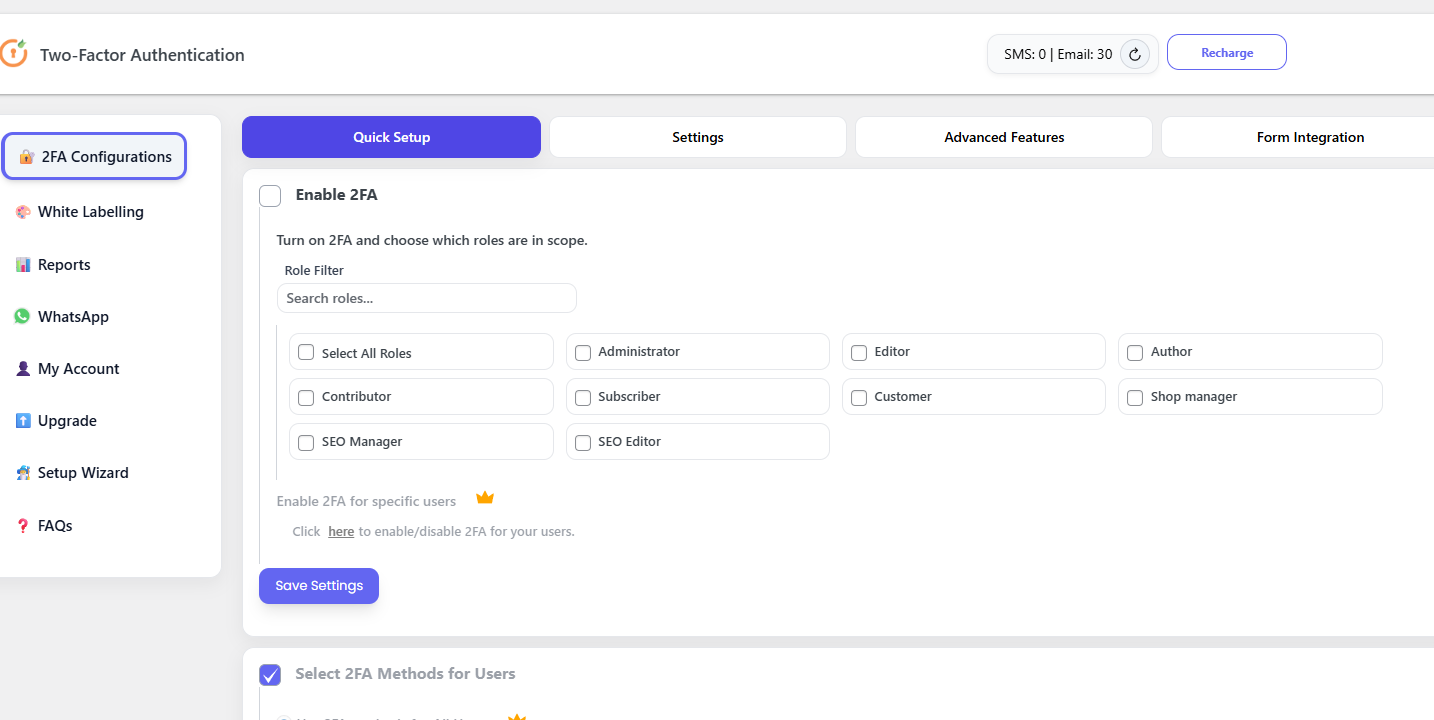Check the Shop manager role checkbox
Image resolution: width=1434 pixels, height=720 pixels.
pyautogui.click(x=1135, y=398)
